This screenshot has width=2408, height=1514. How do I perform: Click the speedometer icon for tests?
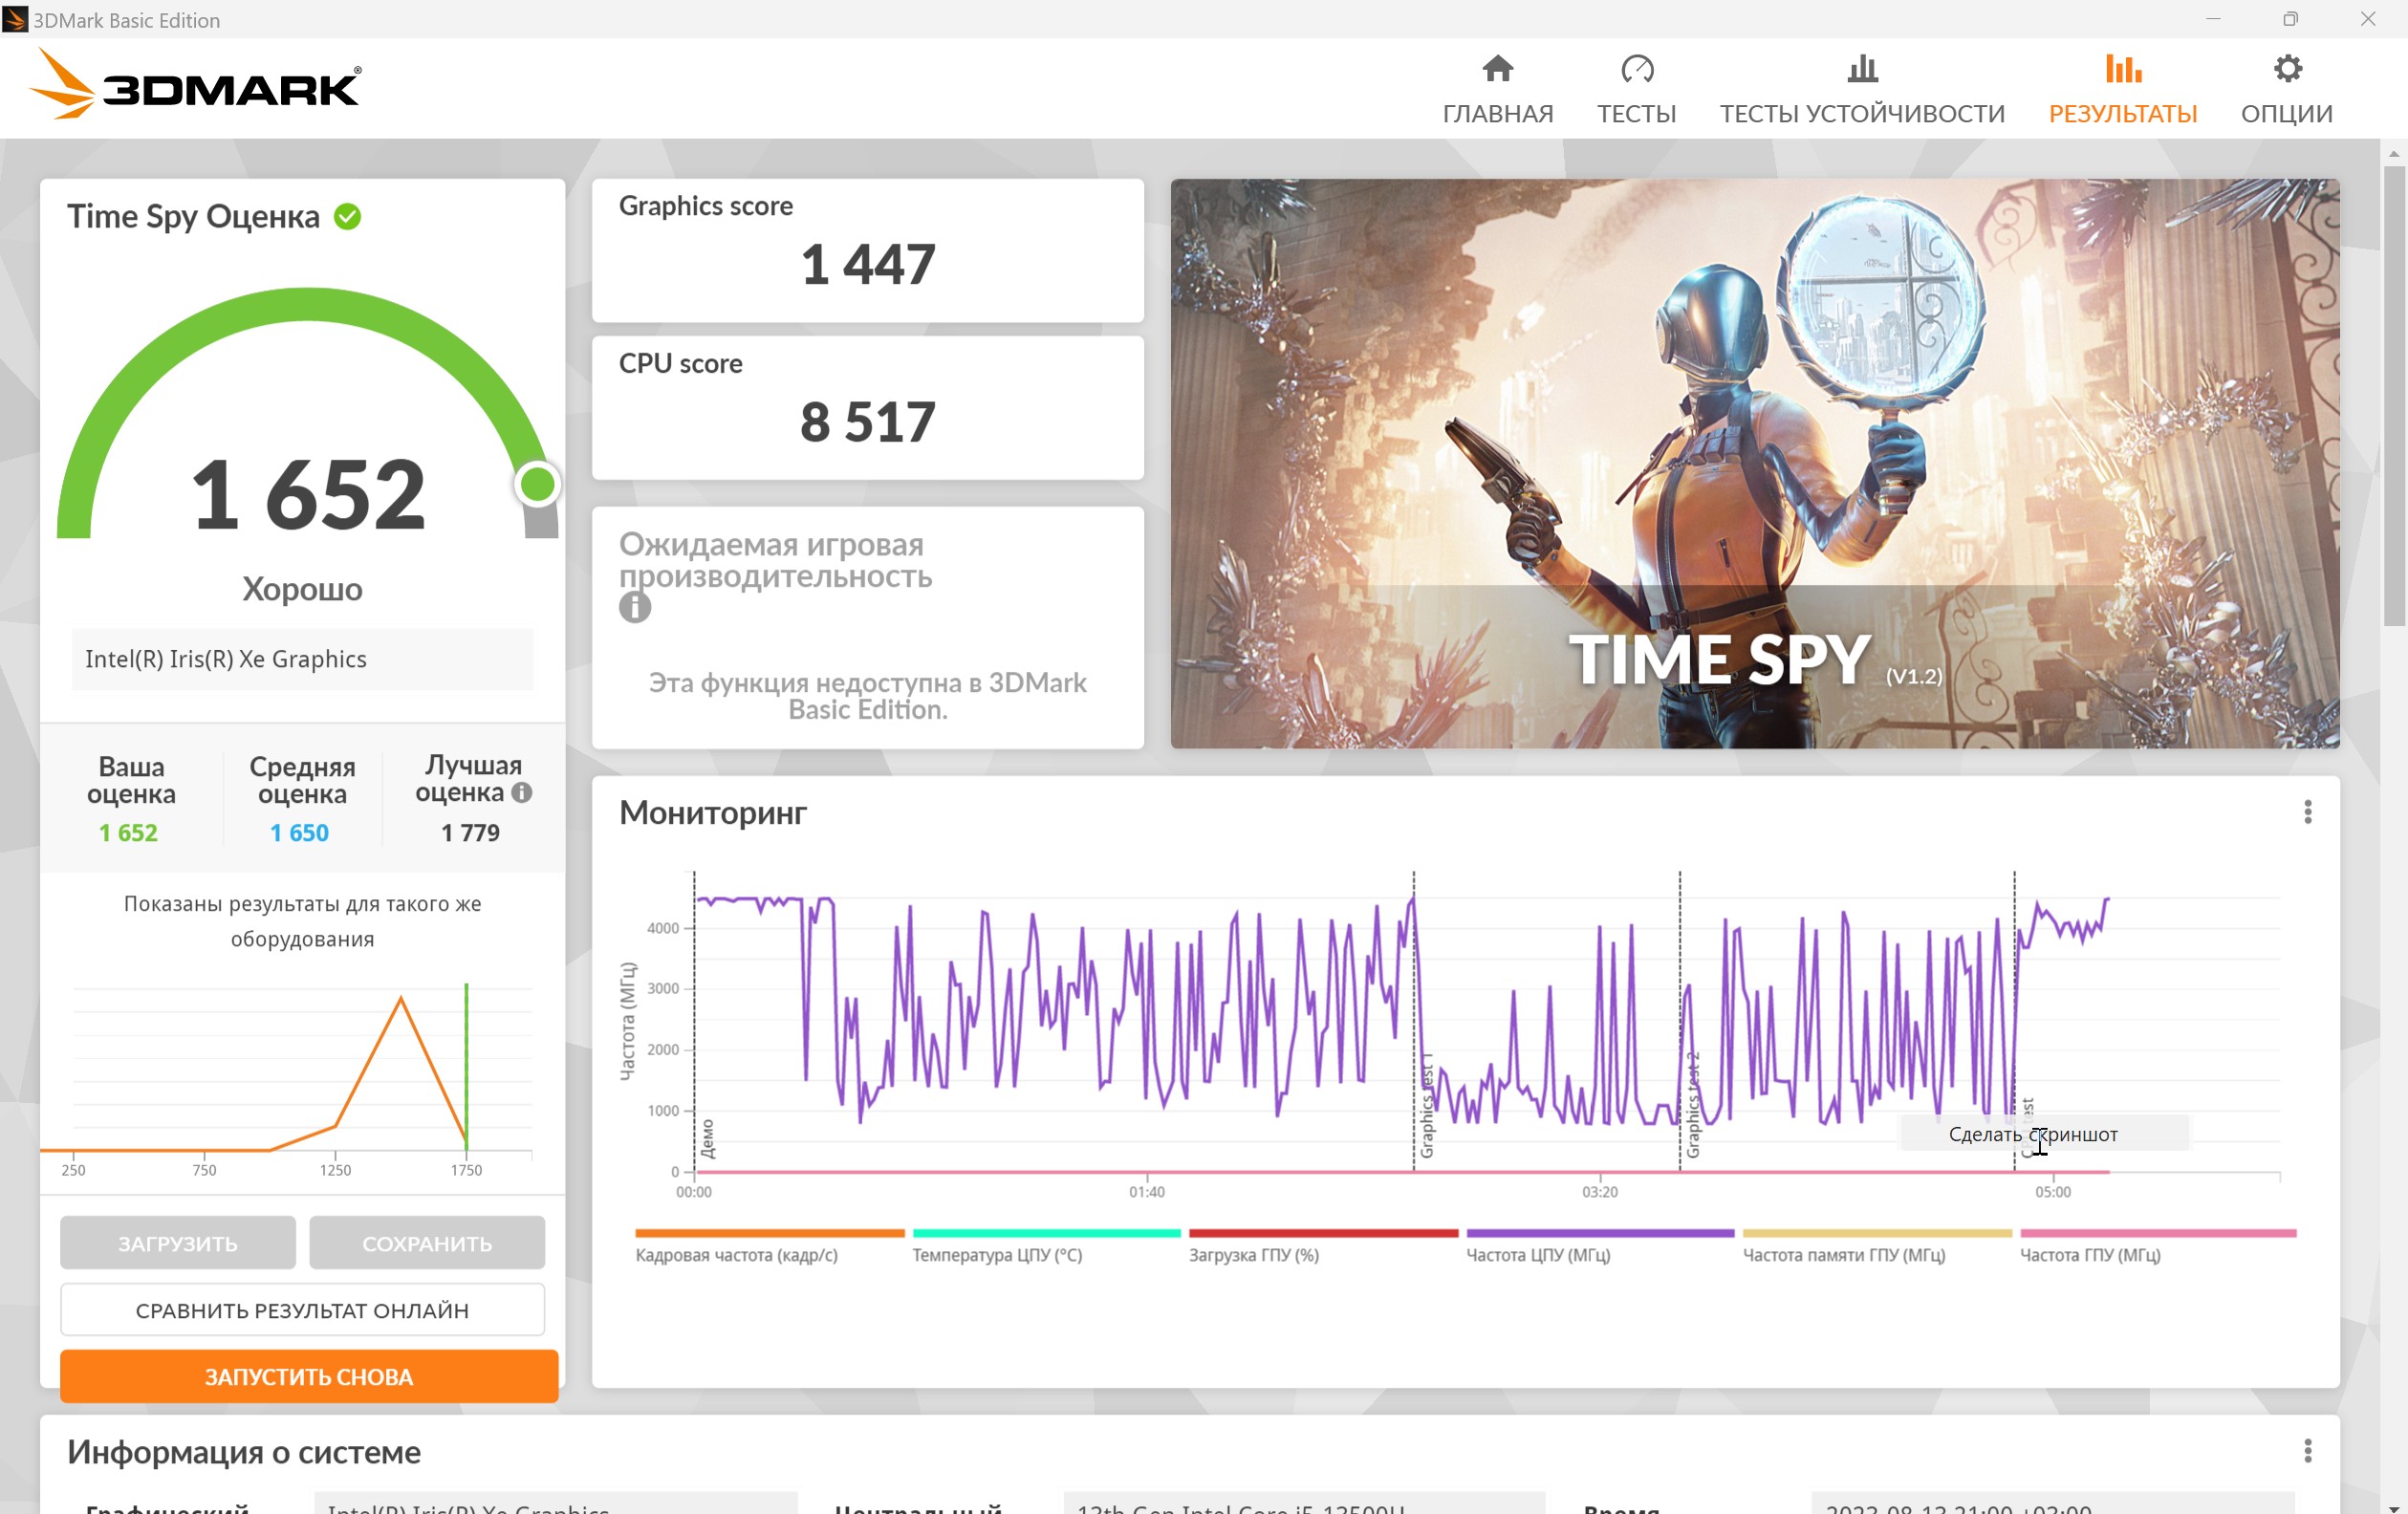pyautogui.click(x=1637, y=68)
